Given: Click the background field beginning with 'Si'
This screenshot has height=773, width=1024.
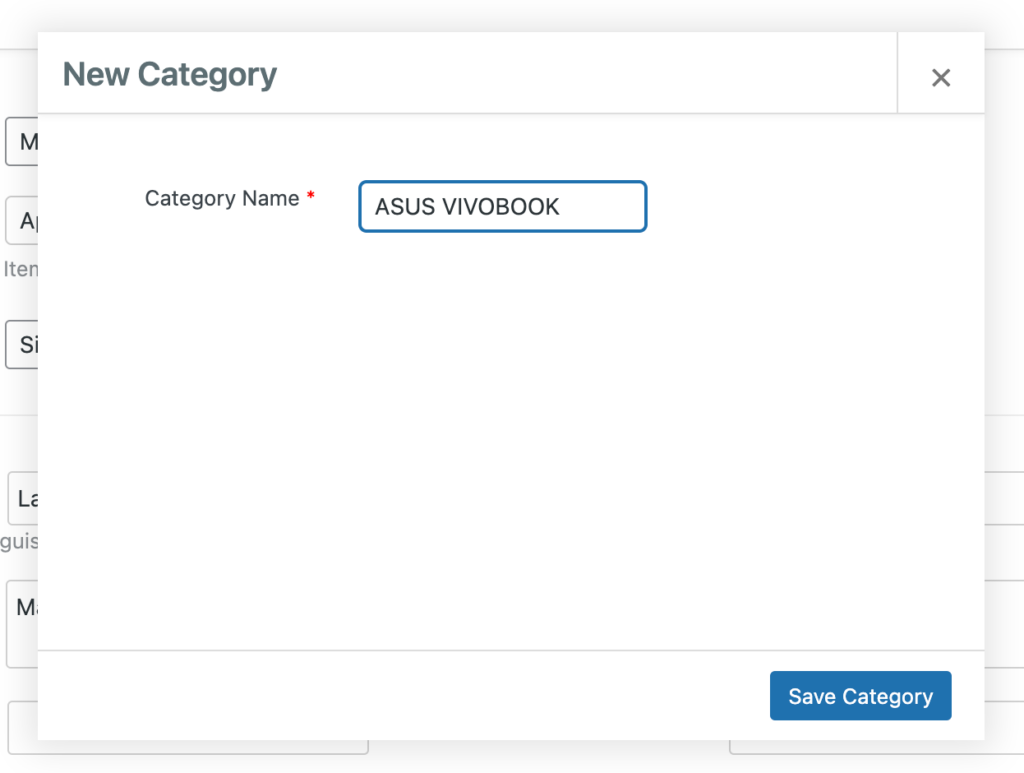Looking at the screenshot, I should pyautogui.click(x=22, y=344).
